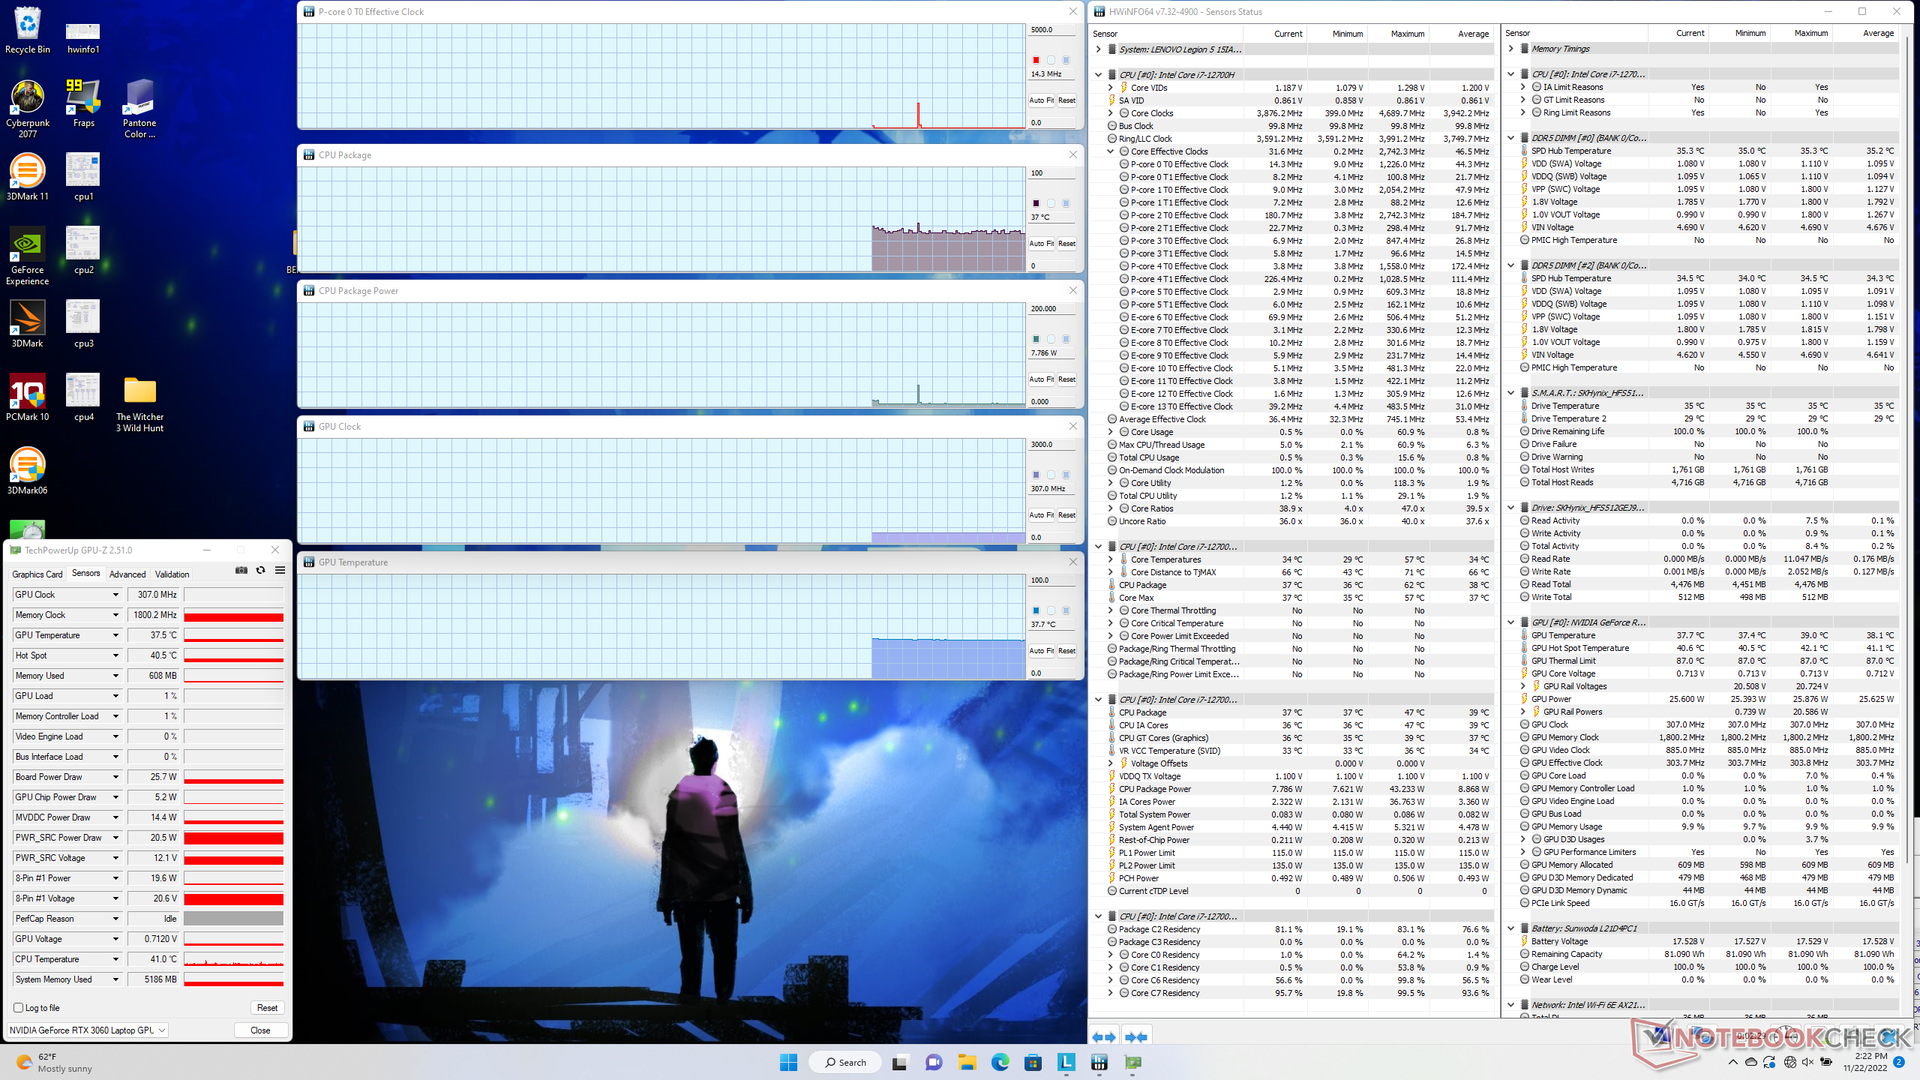Image resolution: width=1920 pixels, height=1080 pixels.
Task: Open GPU-Z hamburger menu icon
Action: click(280, 570)
